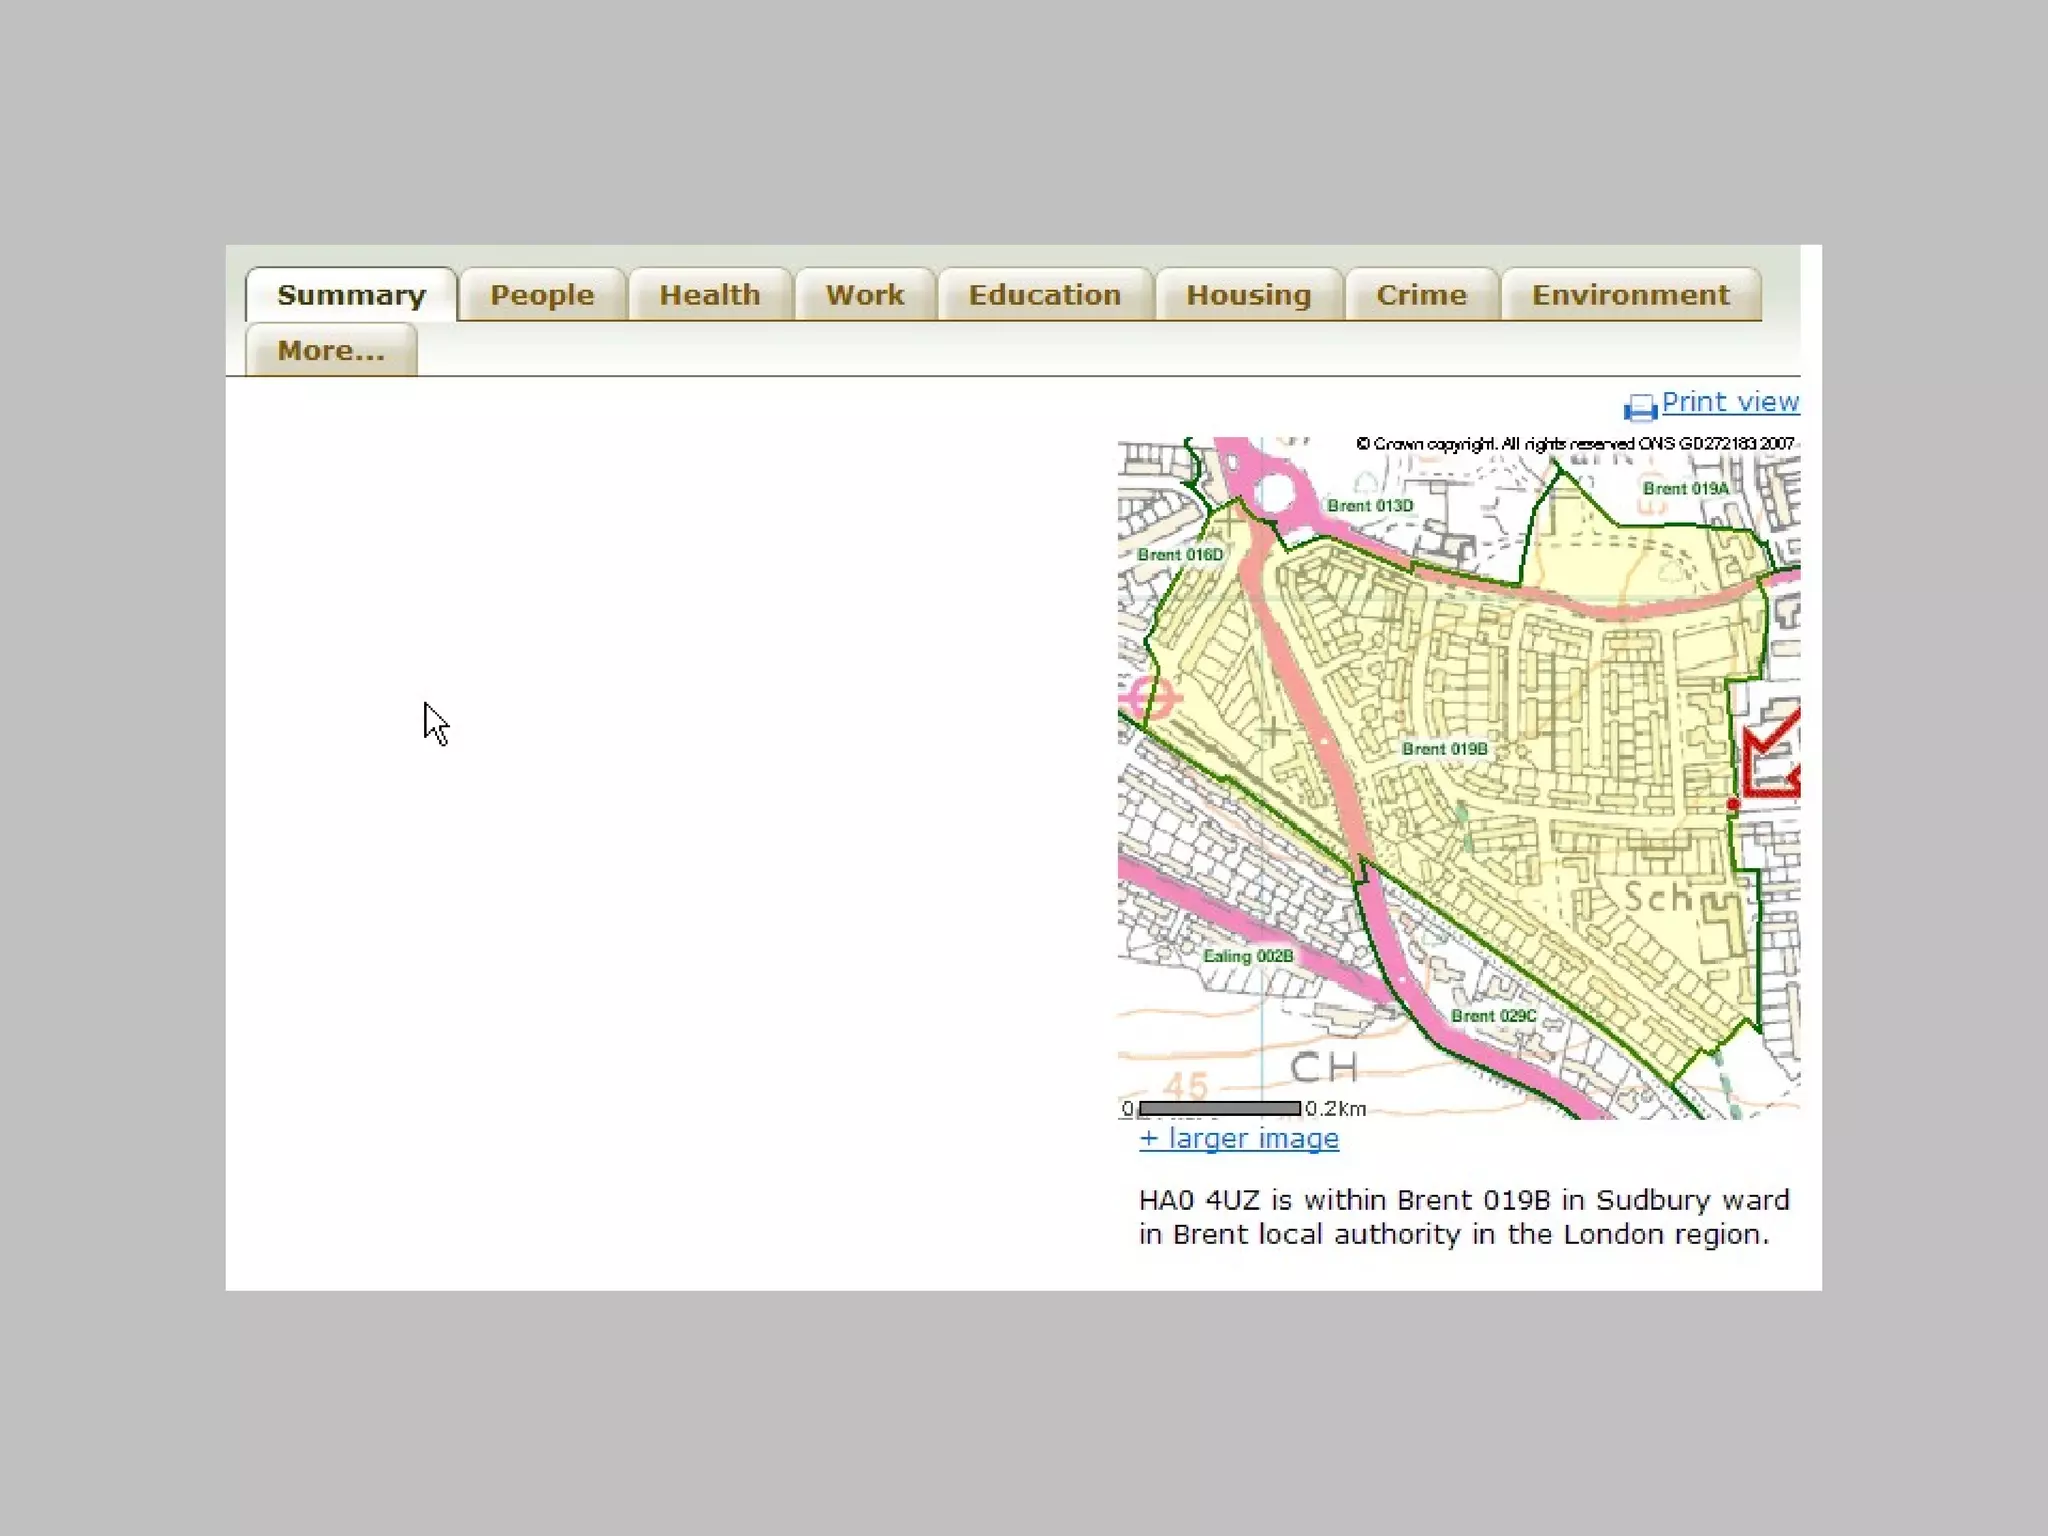Click the Brent 019B label on the map
The height and width of the screenshot is (1536, 2048).
coord(1444,749)
